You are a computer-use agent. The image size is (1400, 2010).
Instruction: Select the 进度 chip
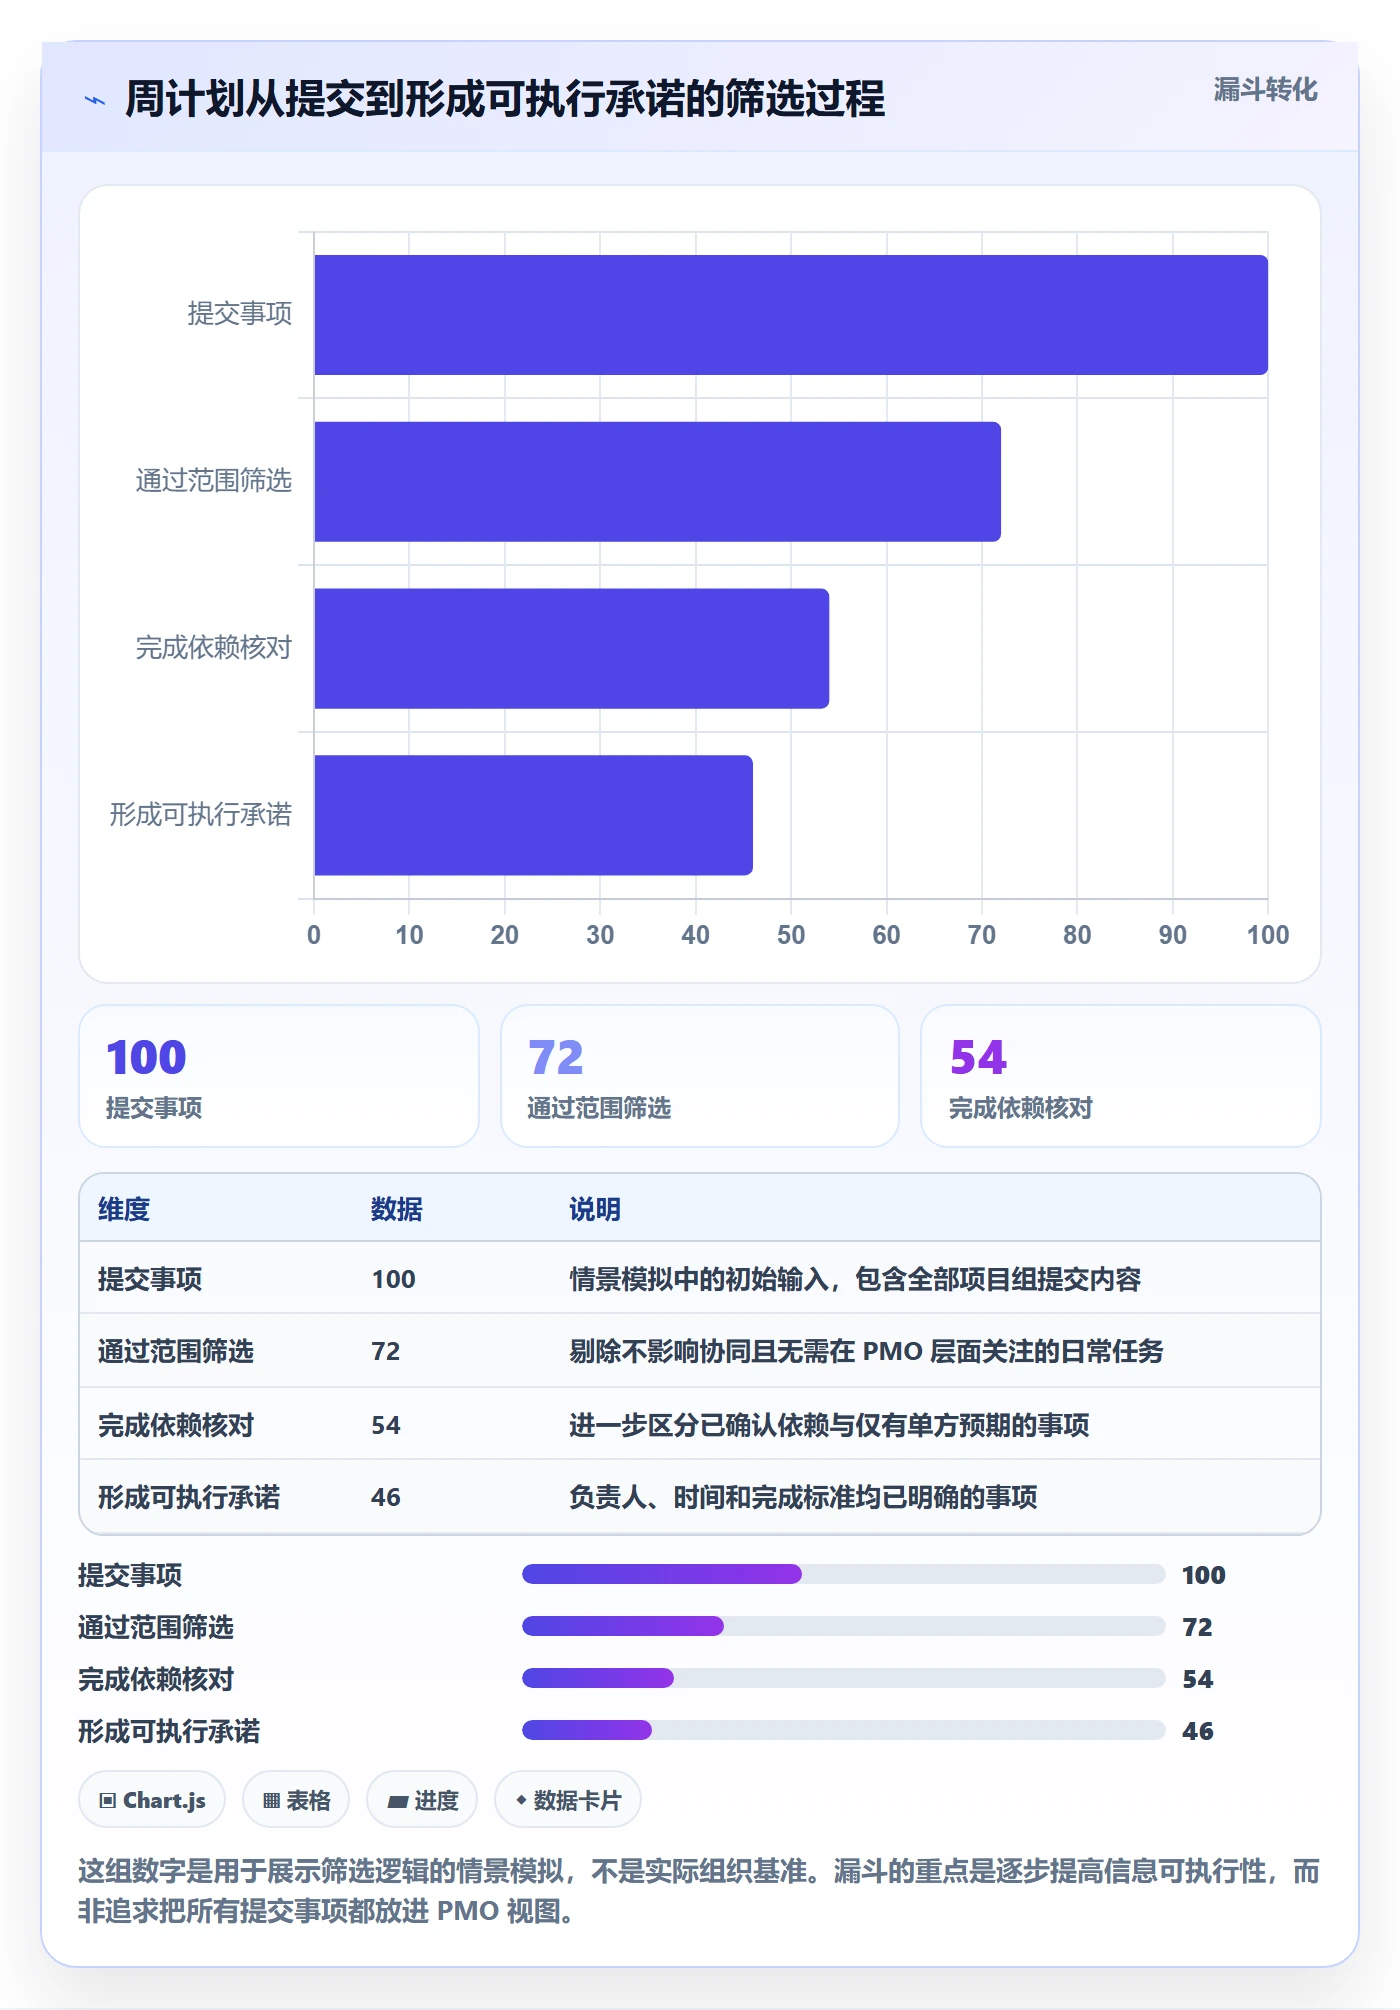coord(422,1800)
